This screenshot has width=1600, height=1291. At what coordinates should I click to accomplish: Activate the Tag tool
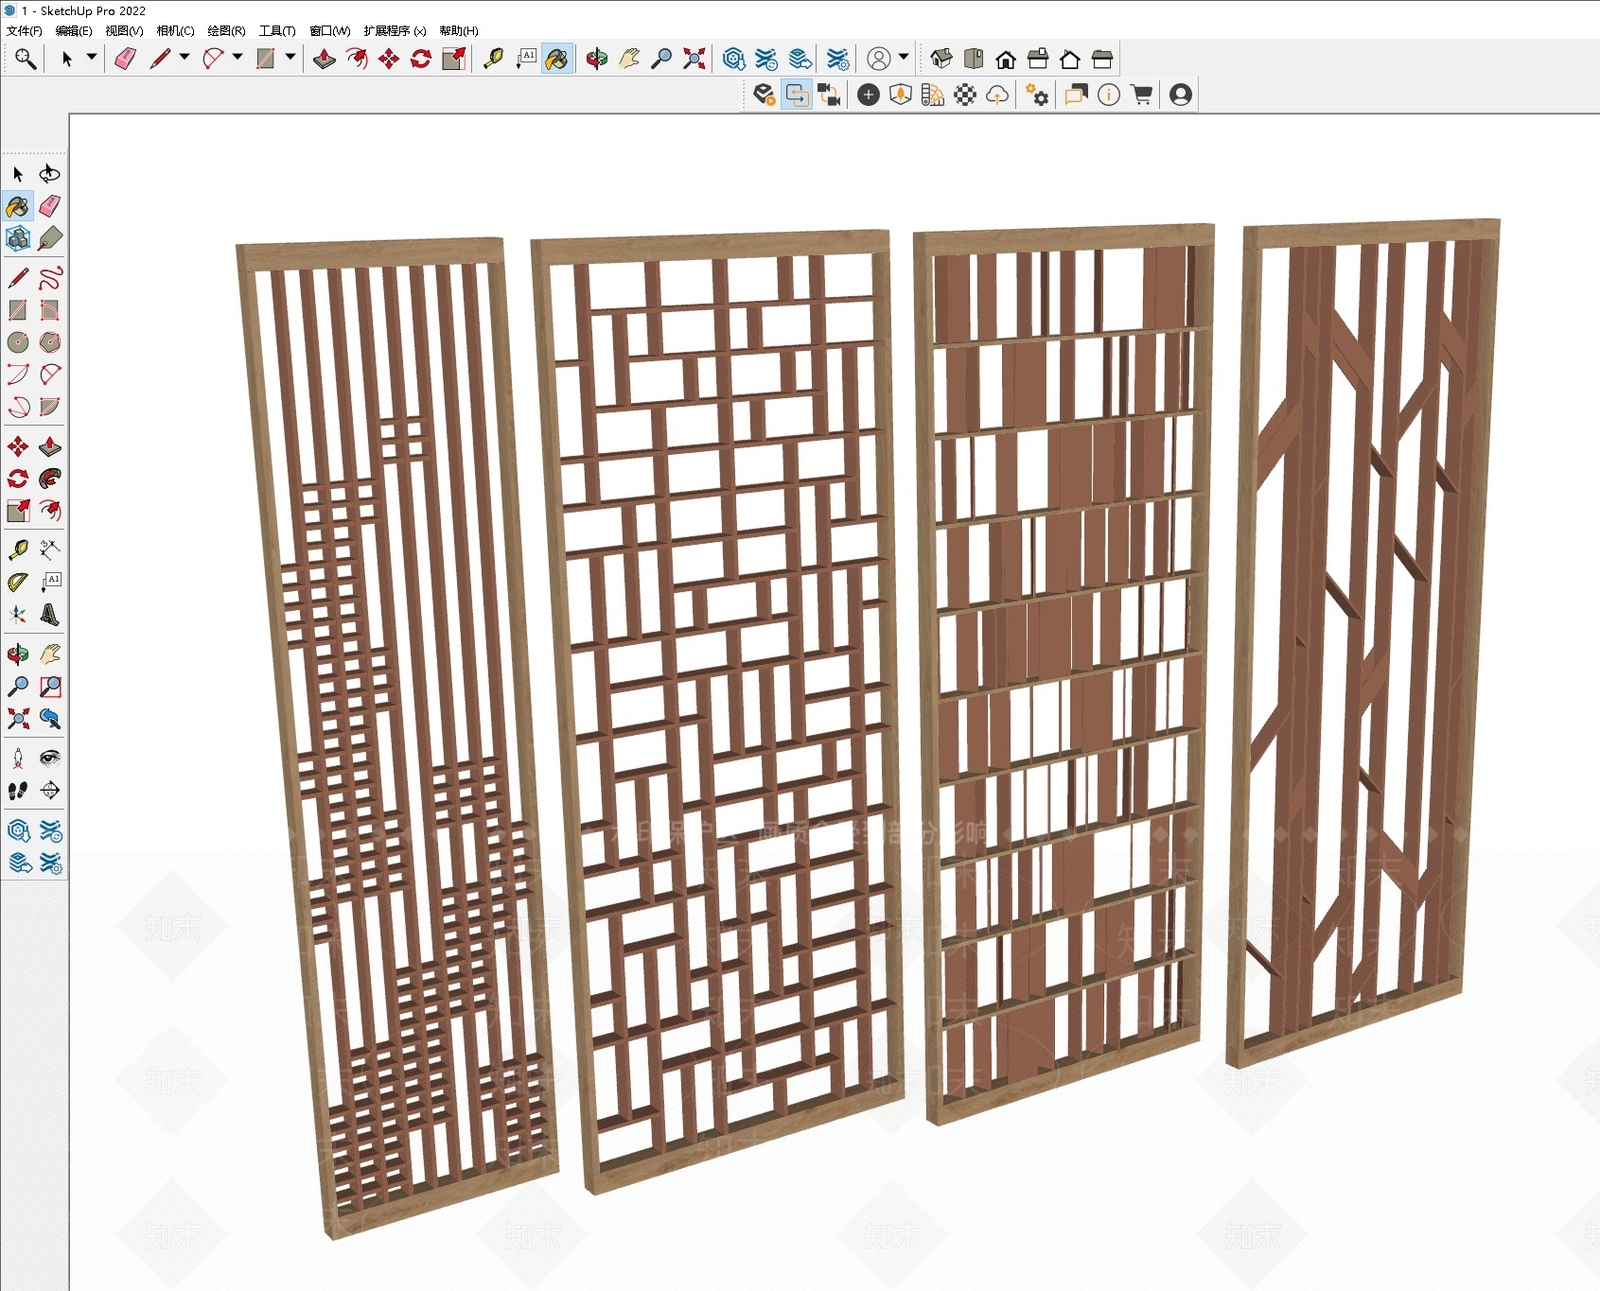coord(49,238)
